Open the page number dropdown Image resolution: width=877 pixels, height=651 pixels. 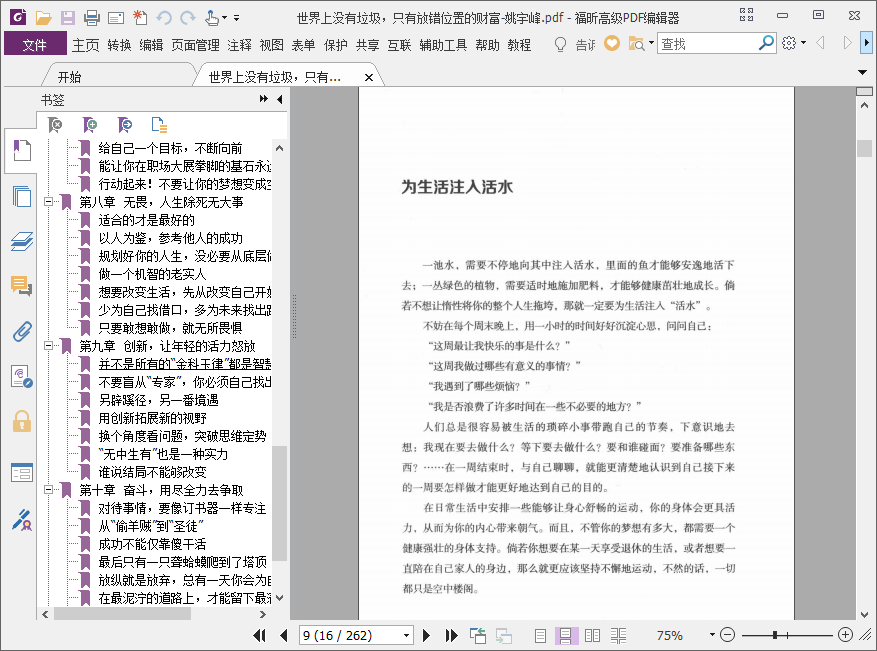[406, 635]
